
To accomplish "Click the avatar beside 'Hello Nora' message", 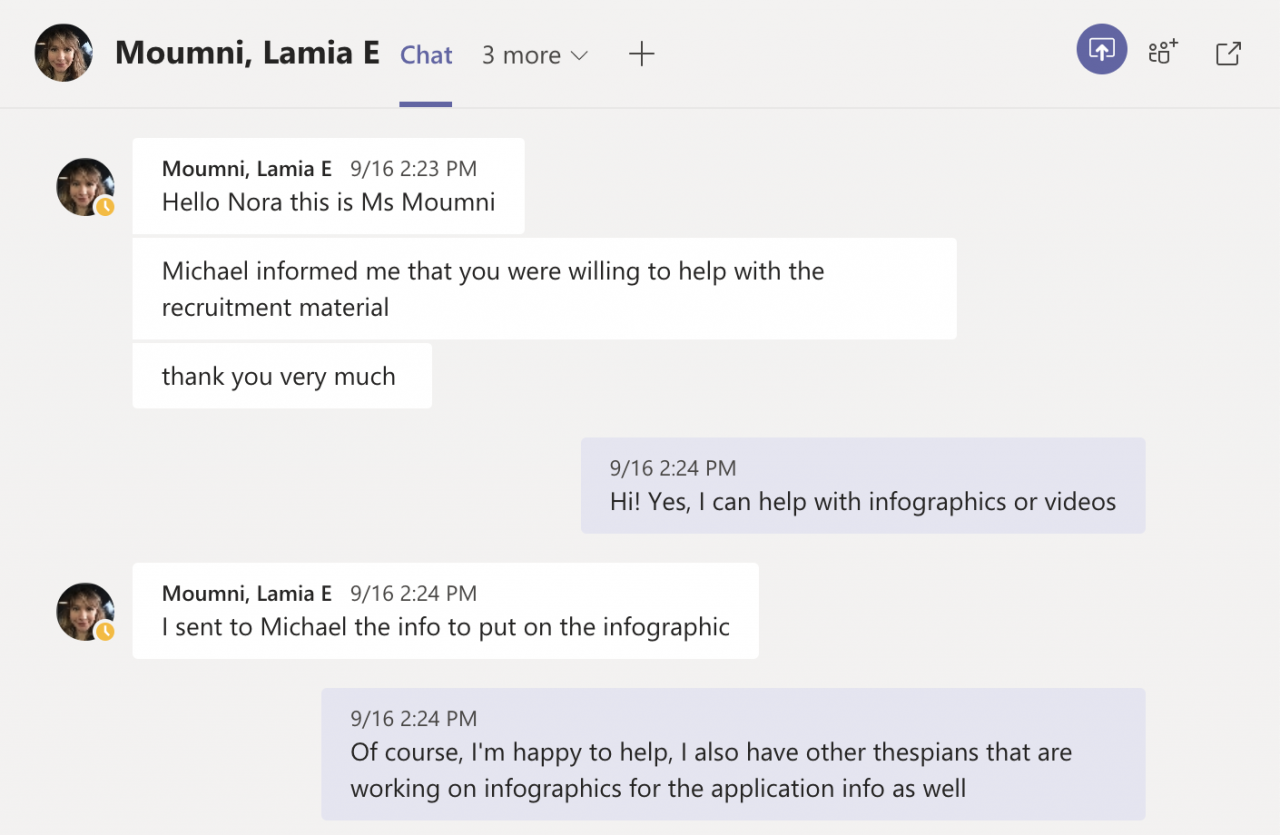I will point(84,186).
